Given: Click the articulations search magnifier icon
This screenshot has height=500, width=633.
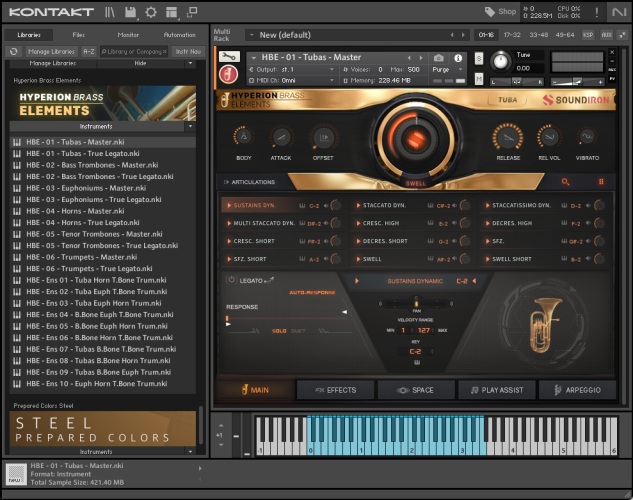Looking at the screenshot, I should tap(565, 182).
